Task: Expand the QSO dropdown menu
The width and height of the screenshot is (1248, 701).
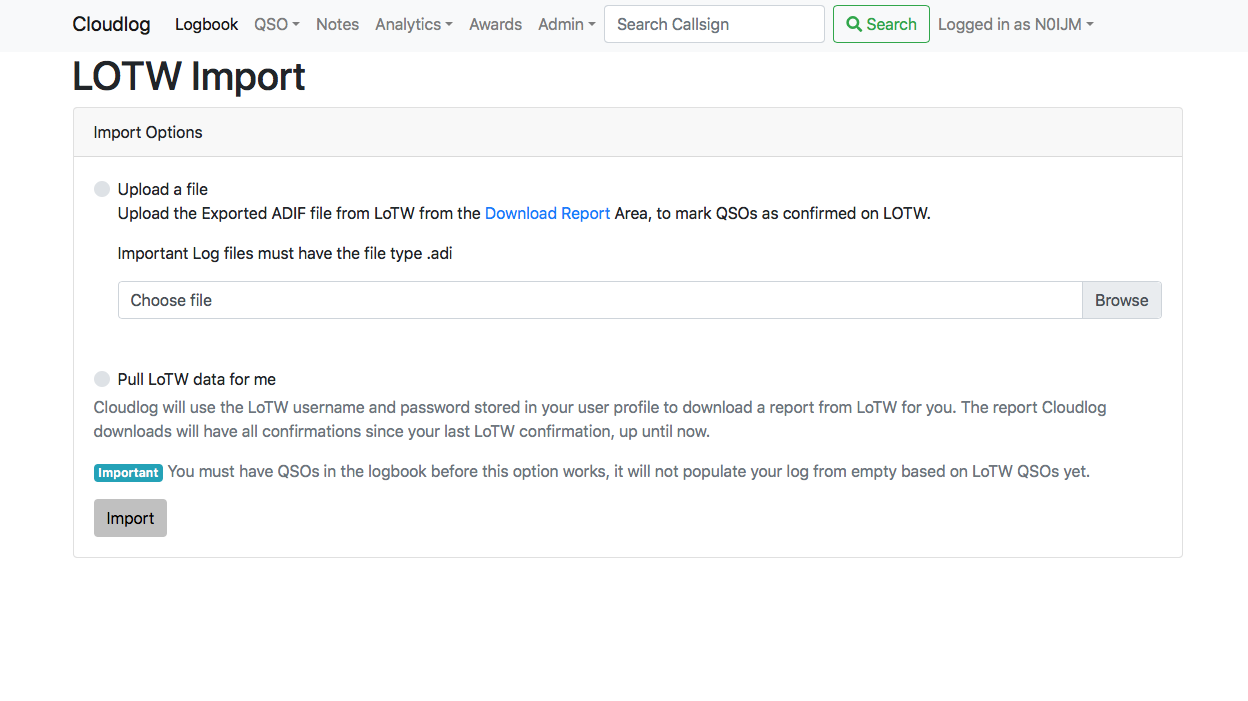Action: pos(277,24)
